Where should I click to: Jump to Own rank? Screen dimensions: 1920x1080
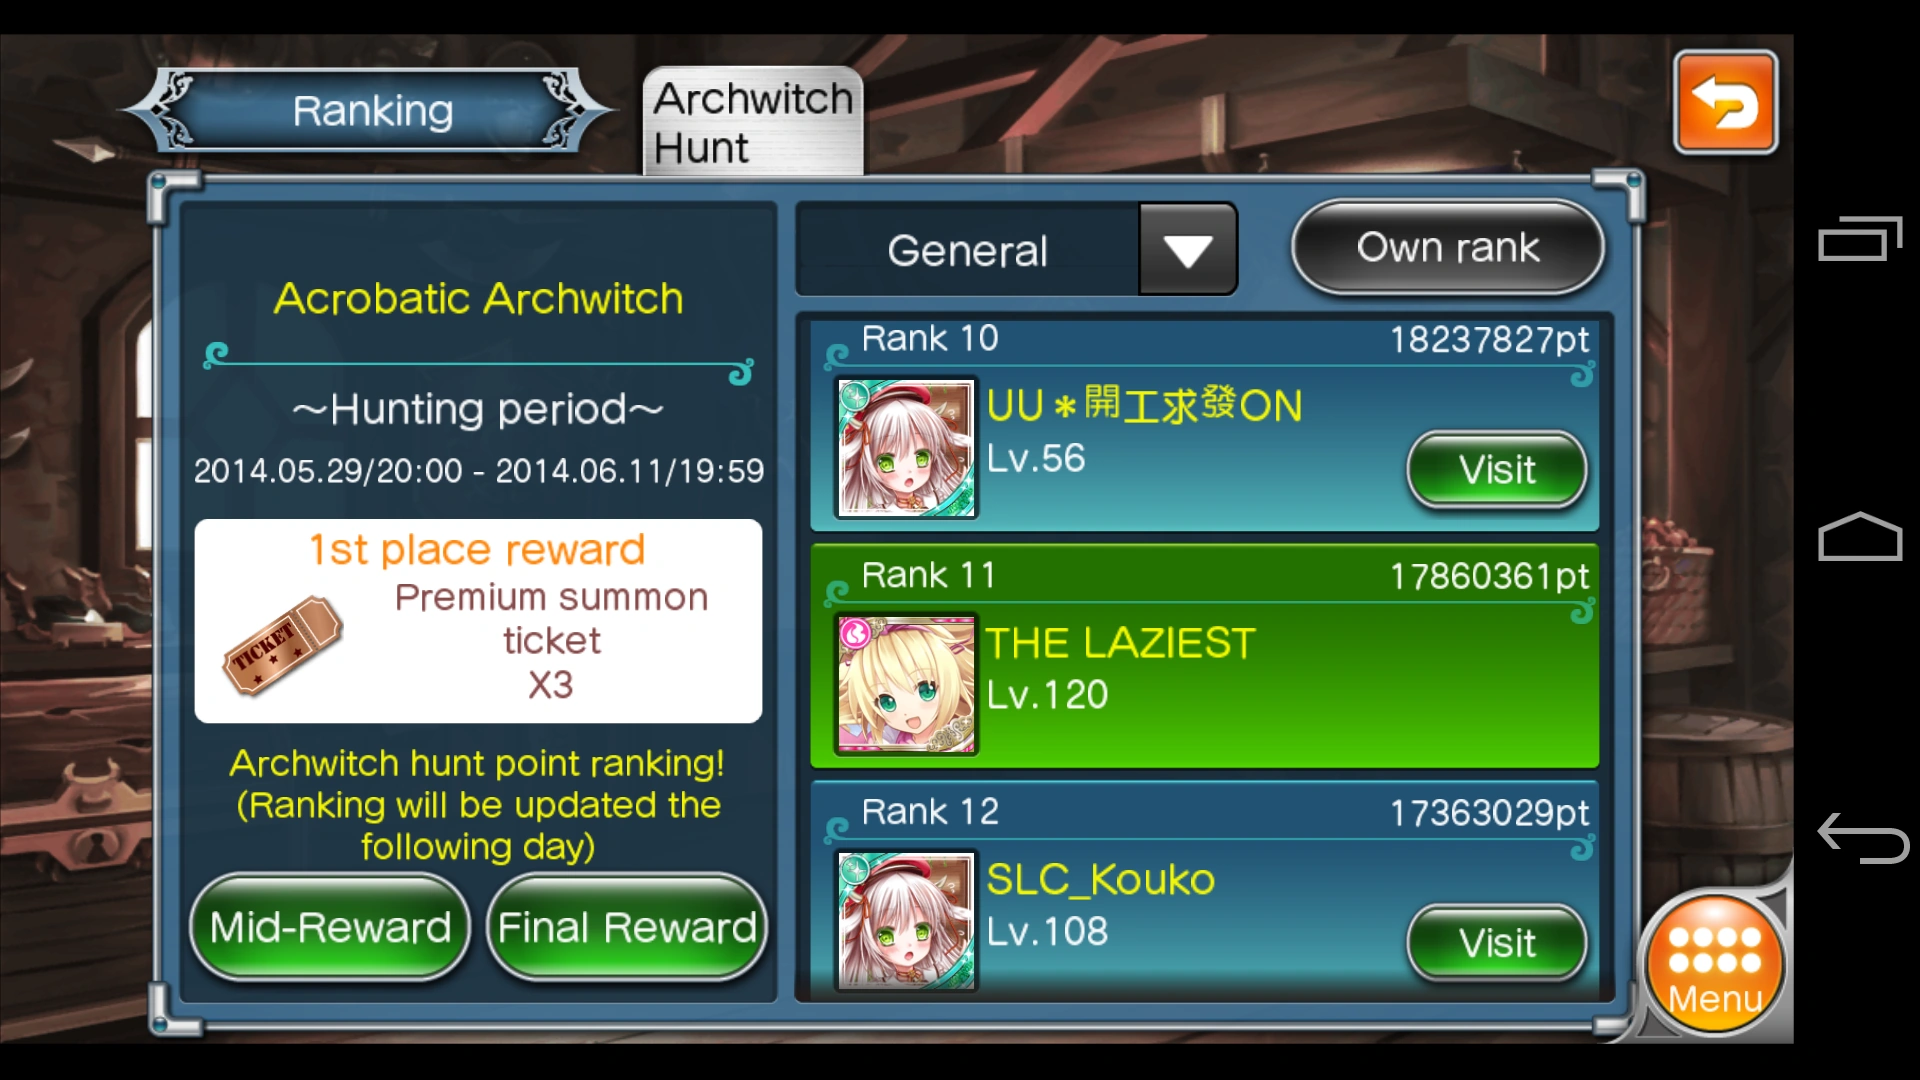pos(1447,247)
